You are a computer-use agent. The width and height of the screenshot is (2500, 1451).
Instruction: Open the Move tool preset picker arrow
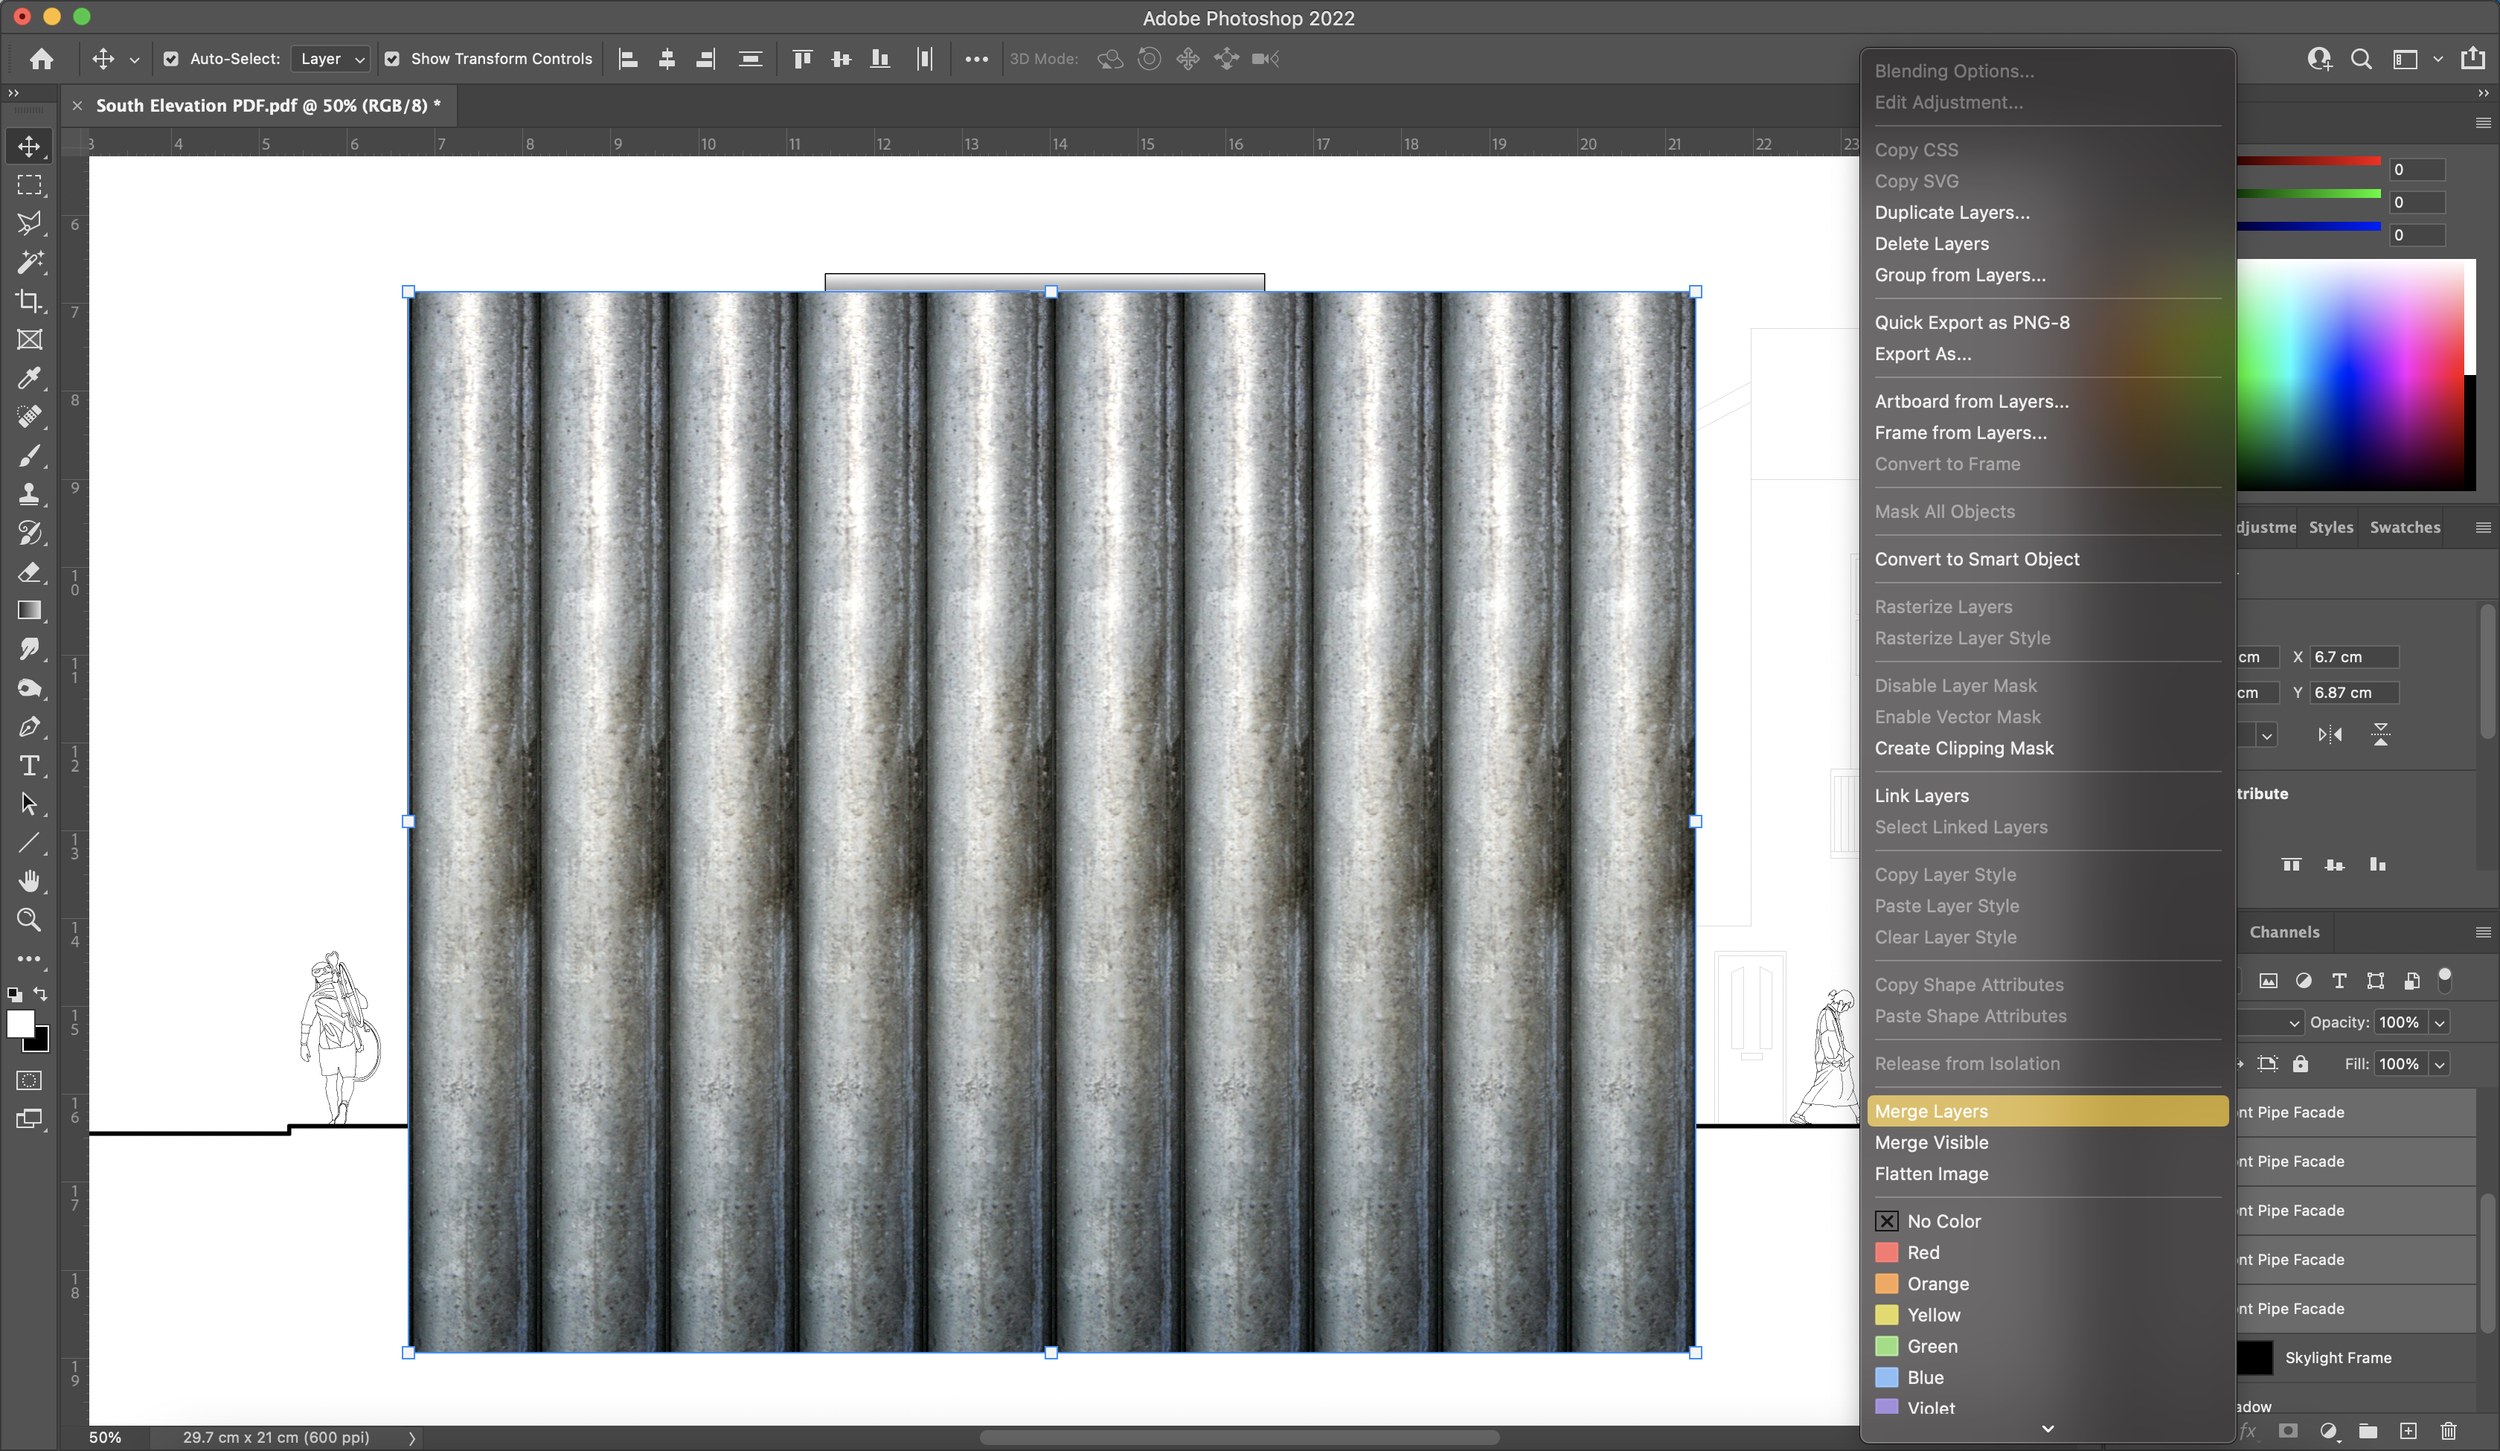tap(134, 60)
